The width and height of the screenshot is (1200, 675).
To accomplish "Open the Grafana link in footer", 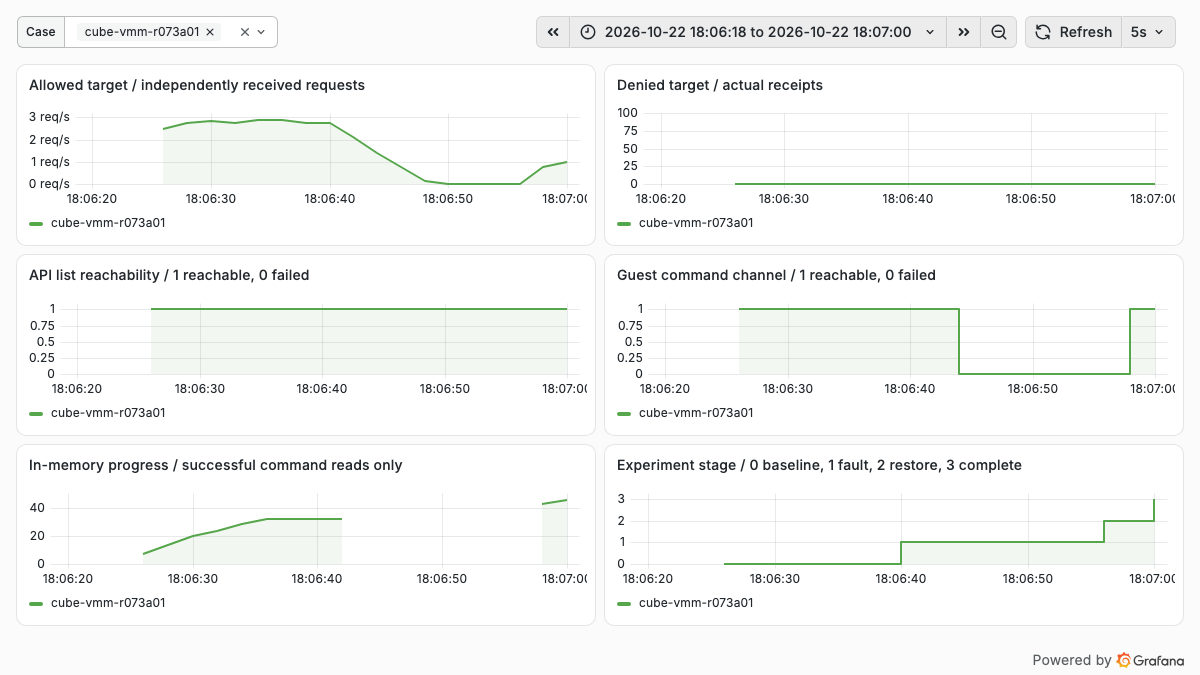I will coord(1108,660).
